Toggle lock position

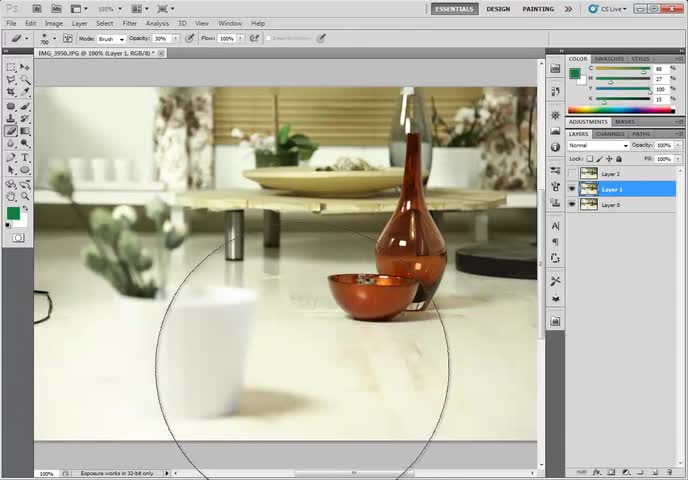[x=609, y=159]
